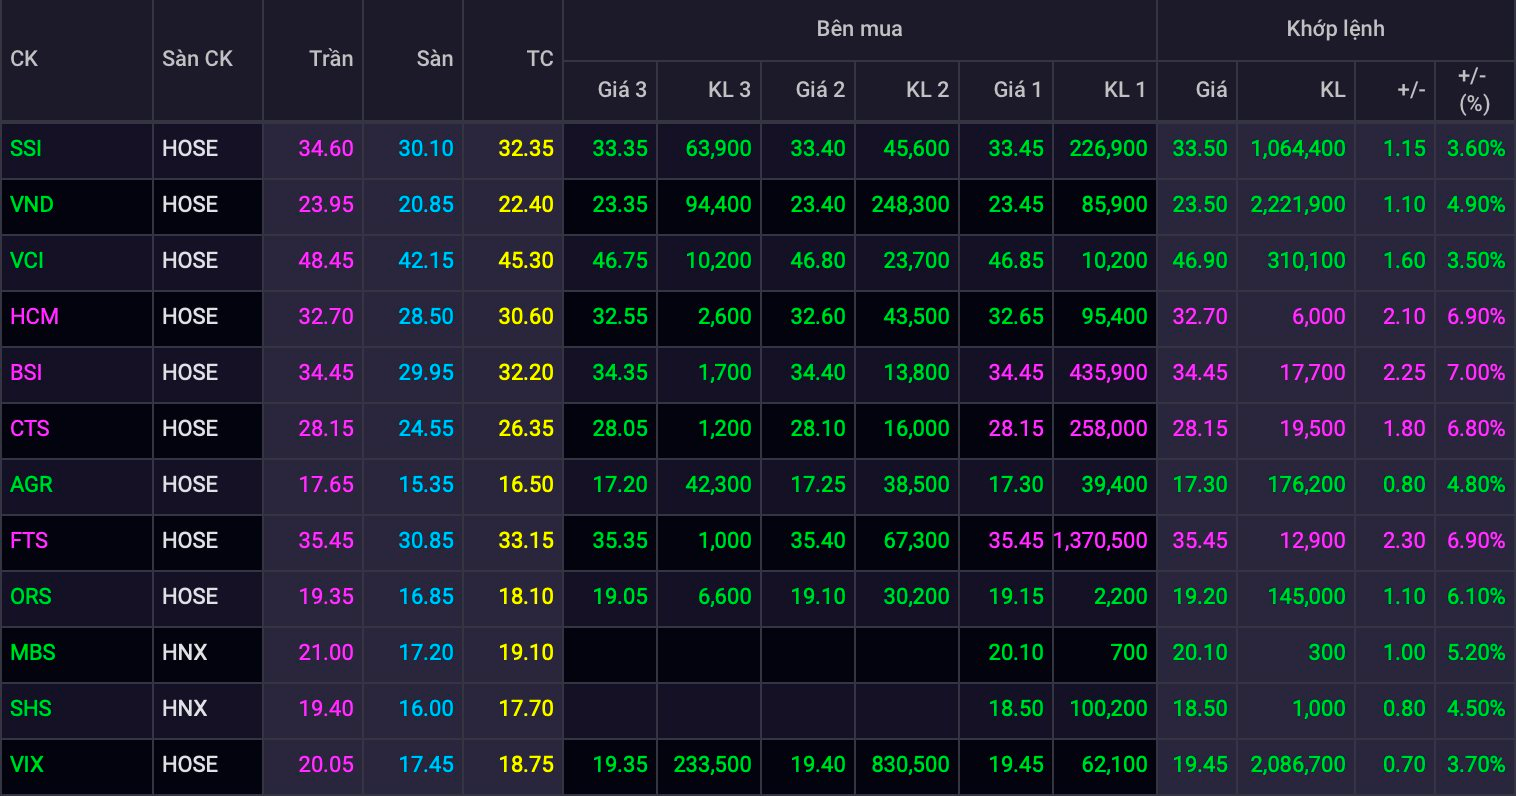Click MBS ceiling price 21.00
The height and width of the screenshot is (796, 1516).
coord(326,653)
